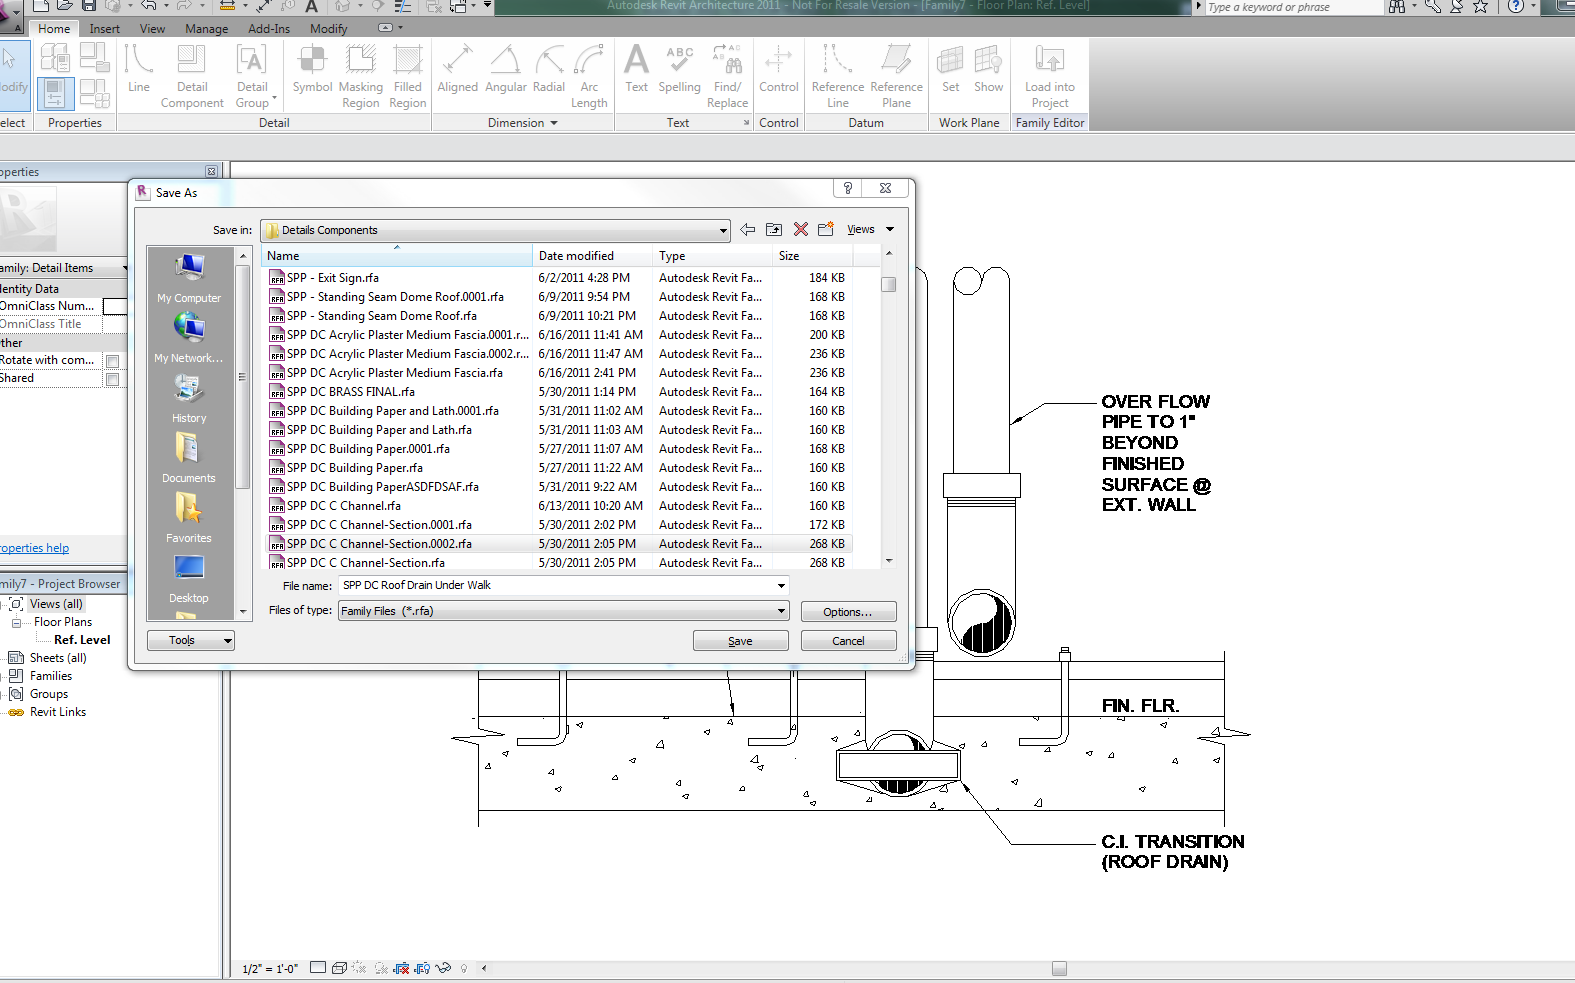
Task: Open Save As dialog help question mark
Action: point(847,188)
